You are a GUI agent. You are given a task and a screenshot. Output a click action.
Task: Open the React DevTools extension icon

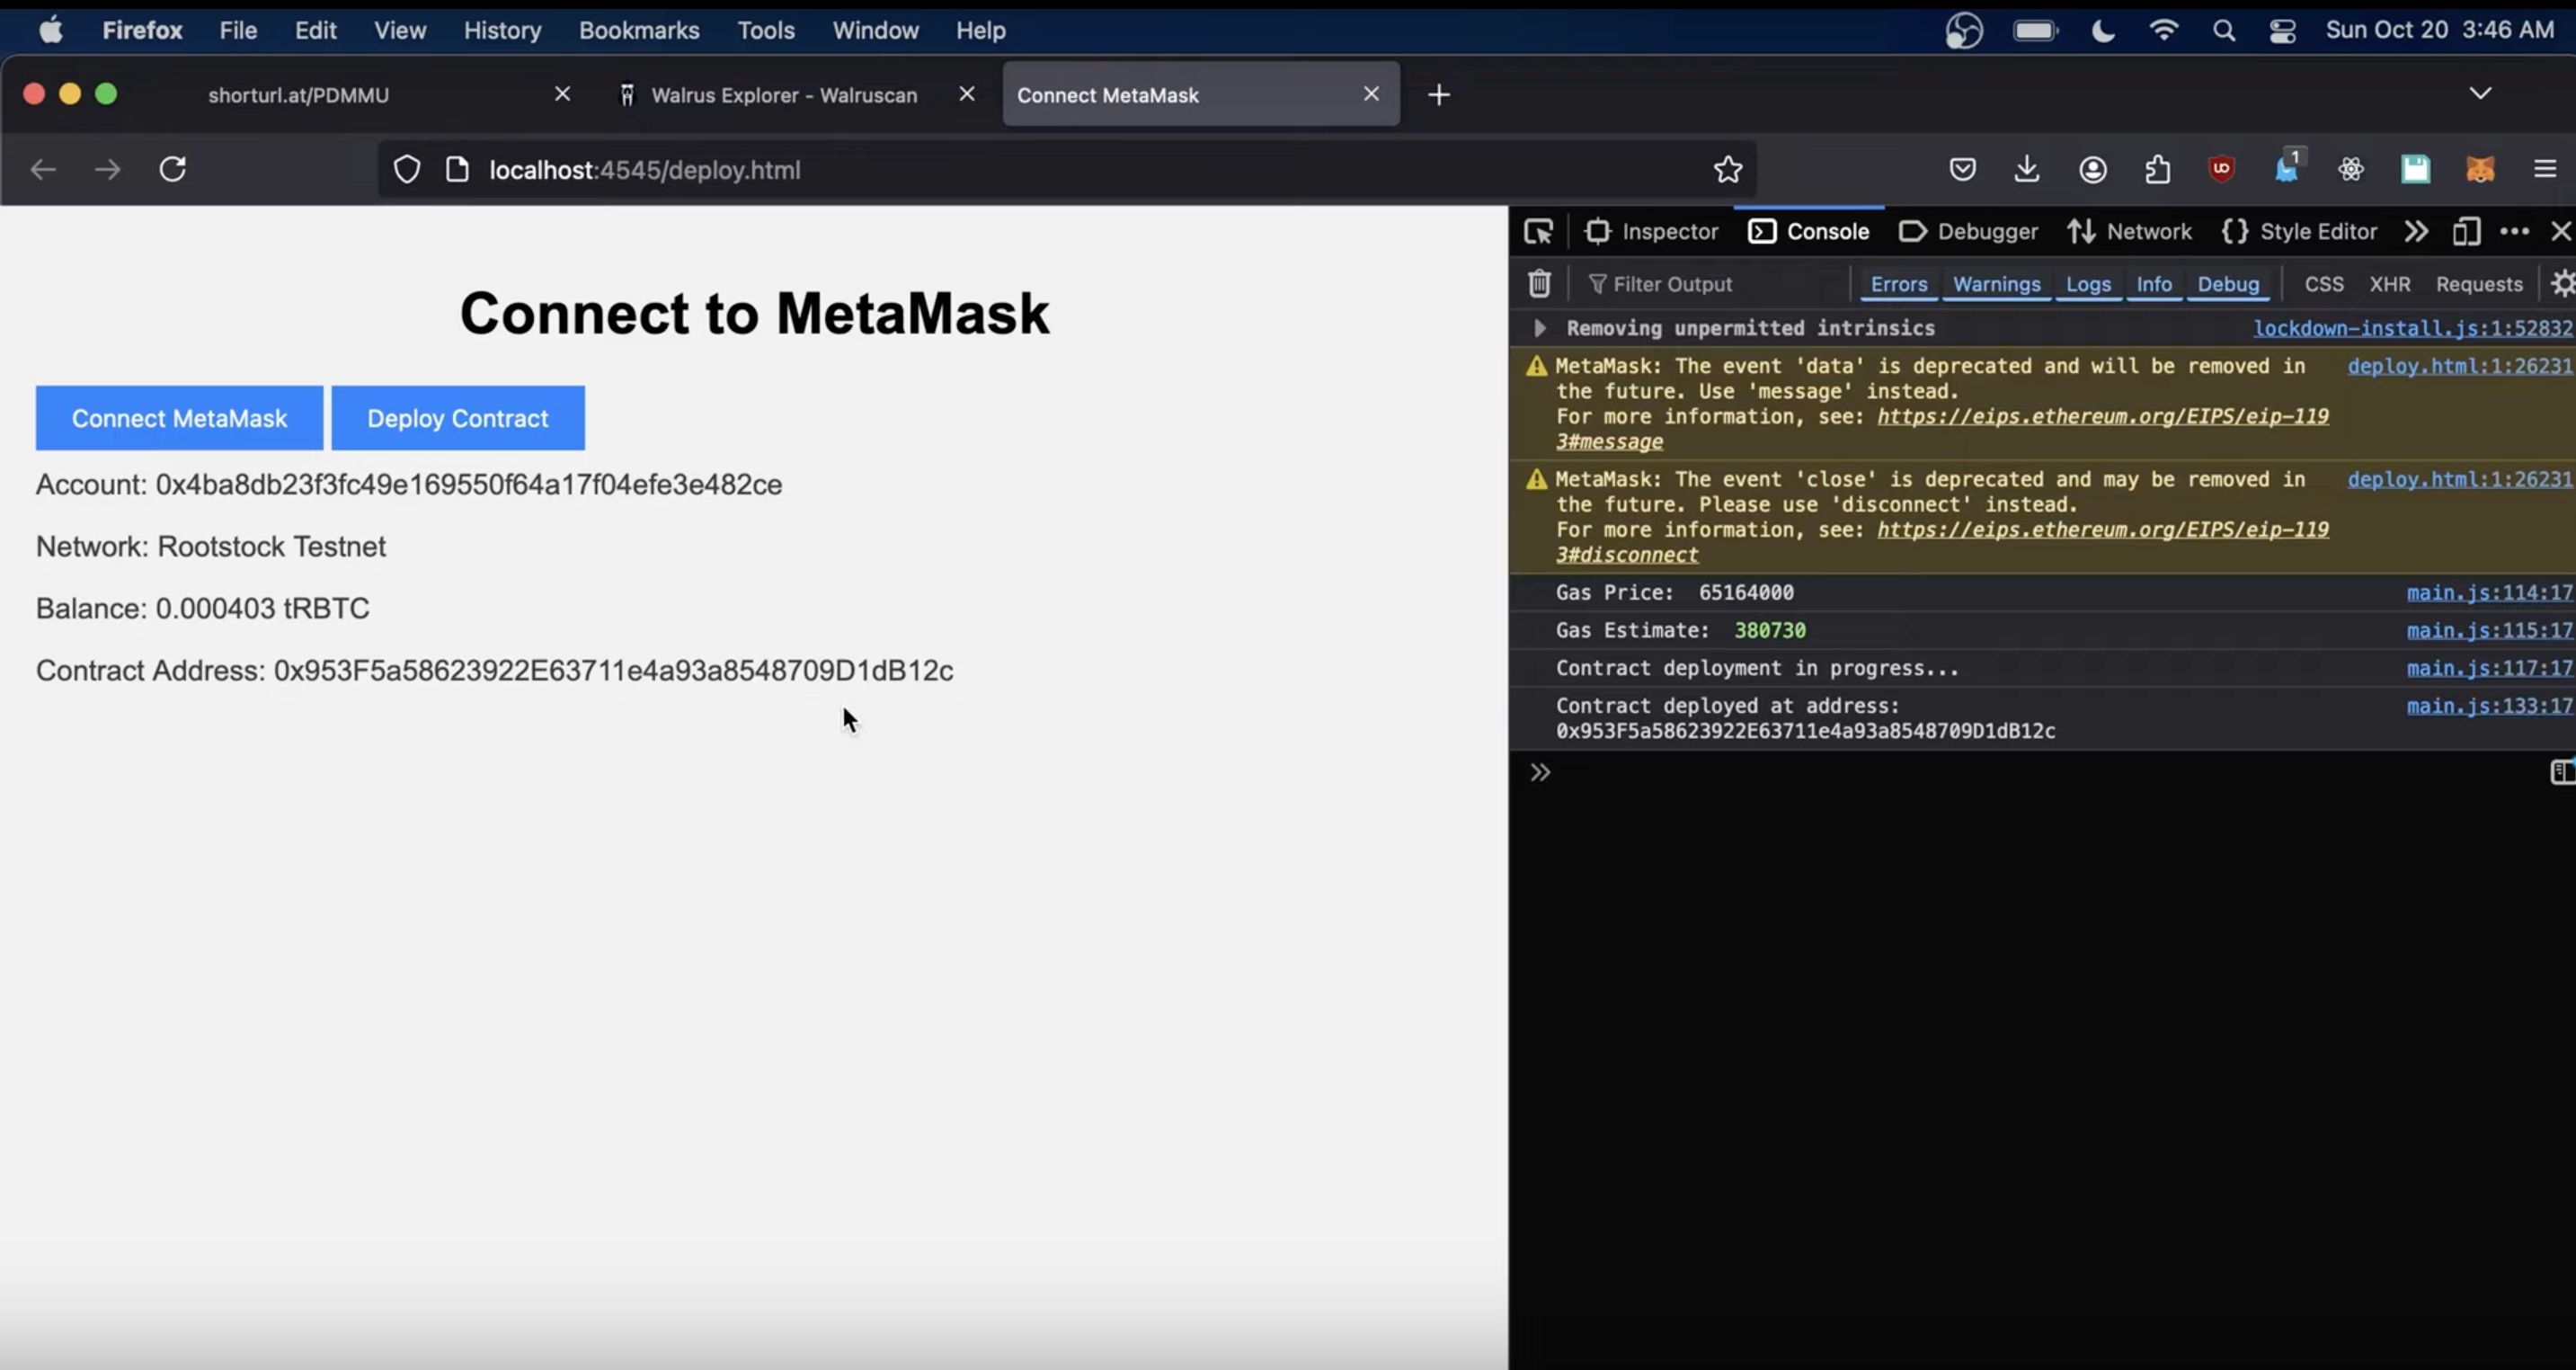tap(2351, 169)
